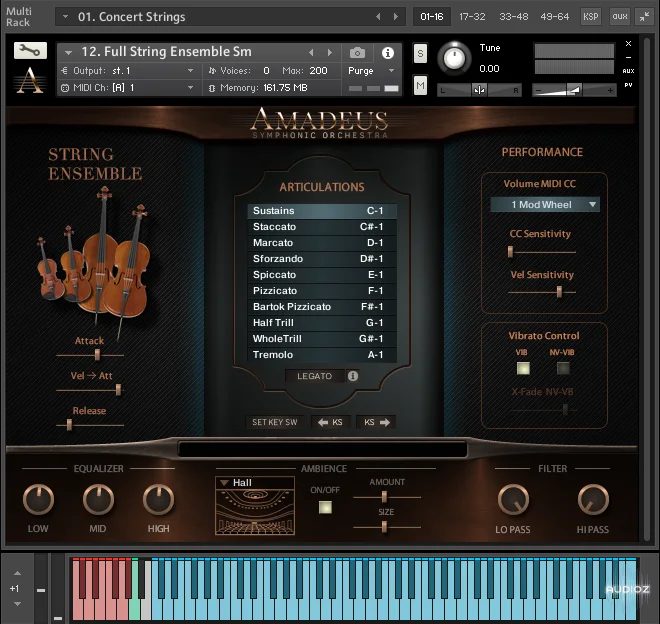Shift key switches left with KS arrow
The width and height of the screenshot is (660, 624).
pos(330,422)
